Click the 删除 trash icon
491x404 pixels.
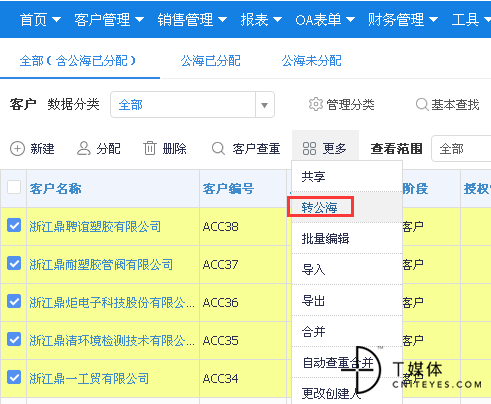pos(150,149)
